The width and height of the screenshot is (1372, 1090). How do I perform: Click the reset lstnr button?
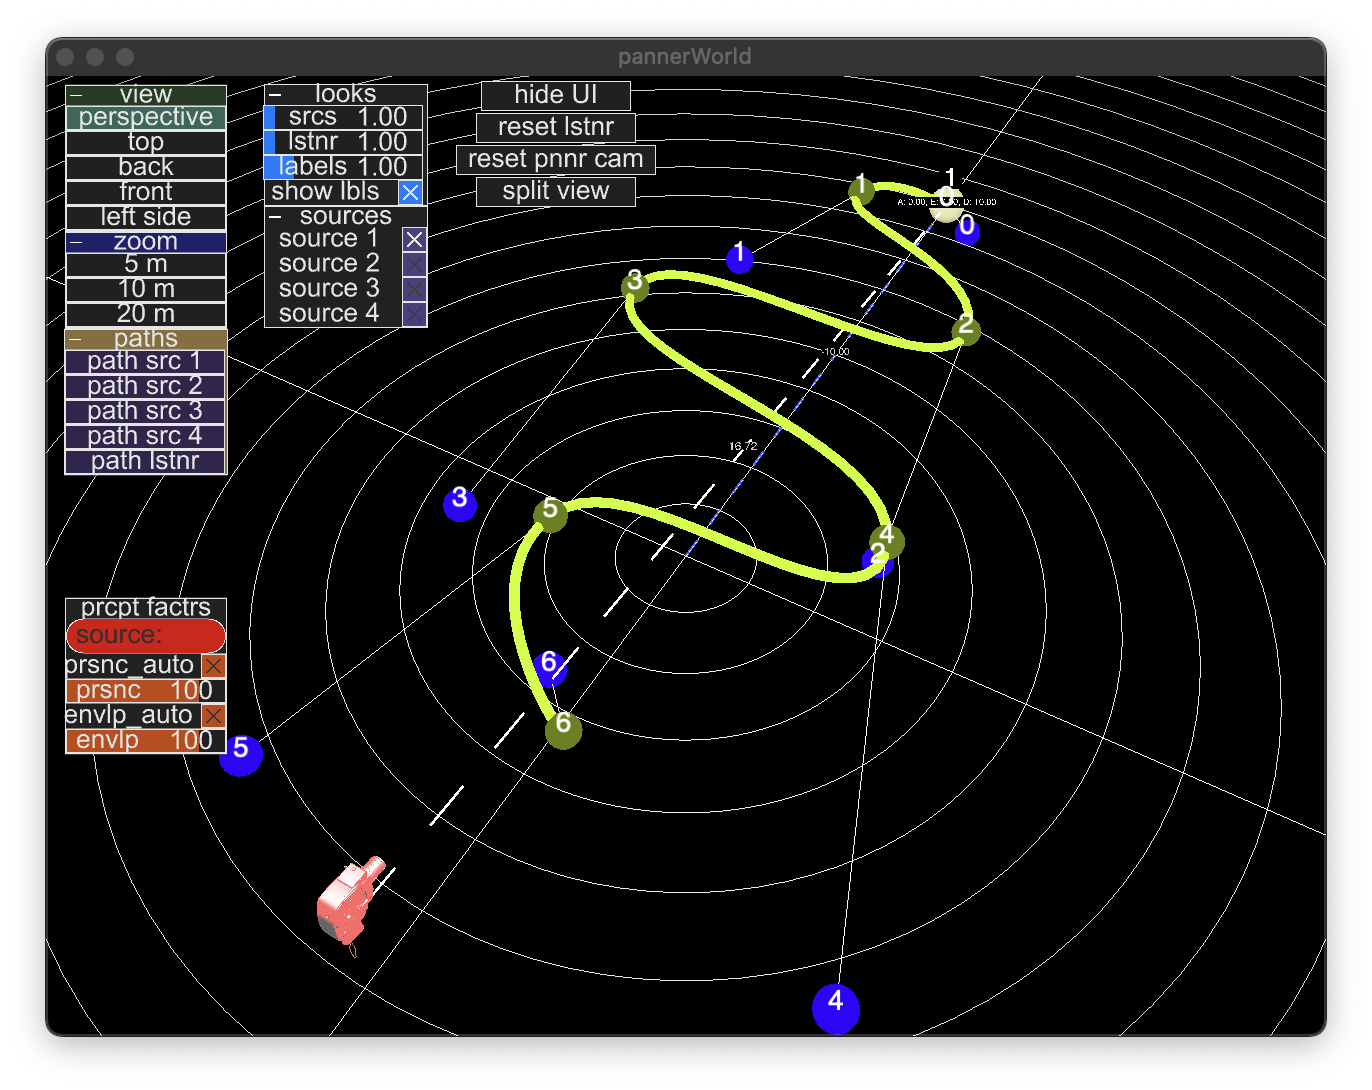pos(556,127)
